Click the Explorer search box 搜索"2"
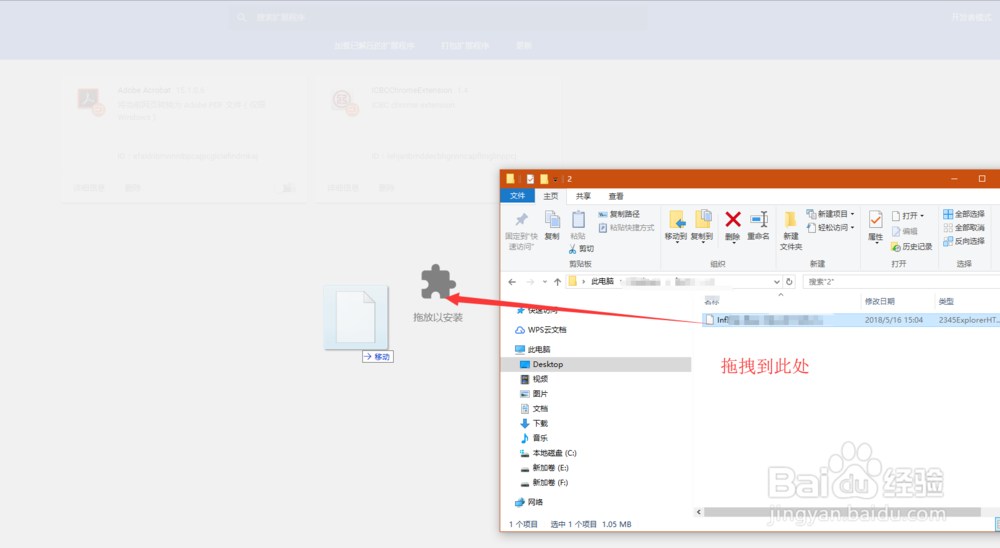 [901, 281]
